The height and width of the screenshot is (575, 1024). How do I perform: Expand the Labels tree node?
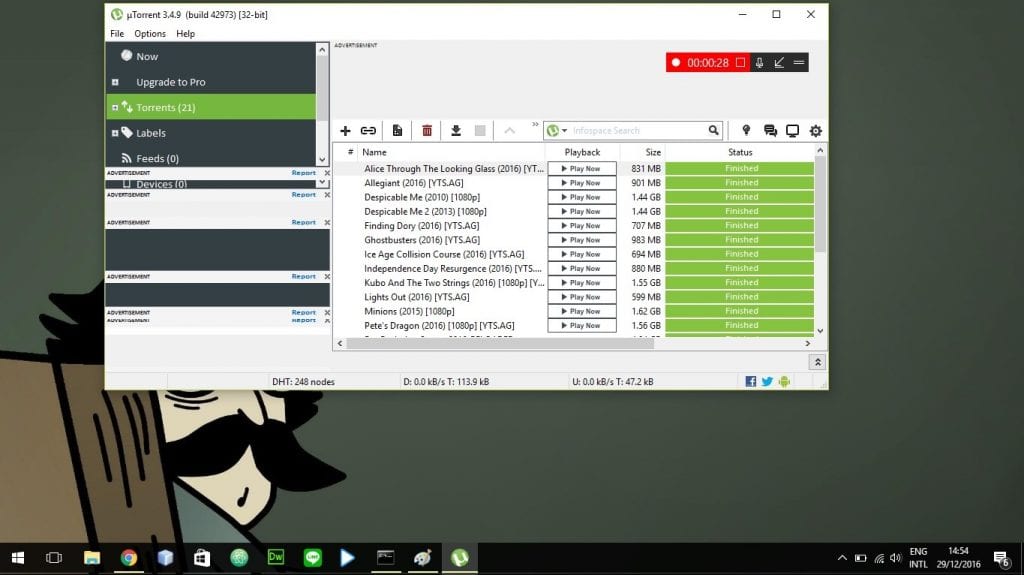pos(115,133)
